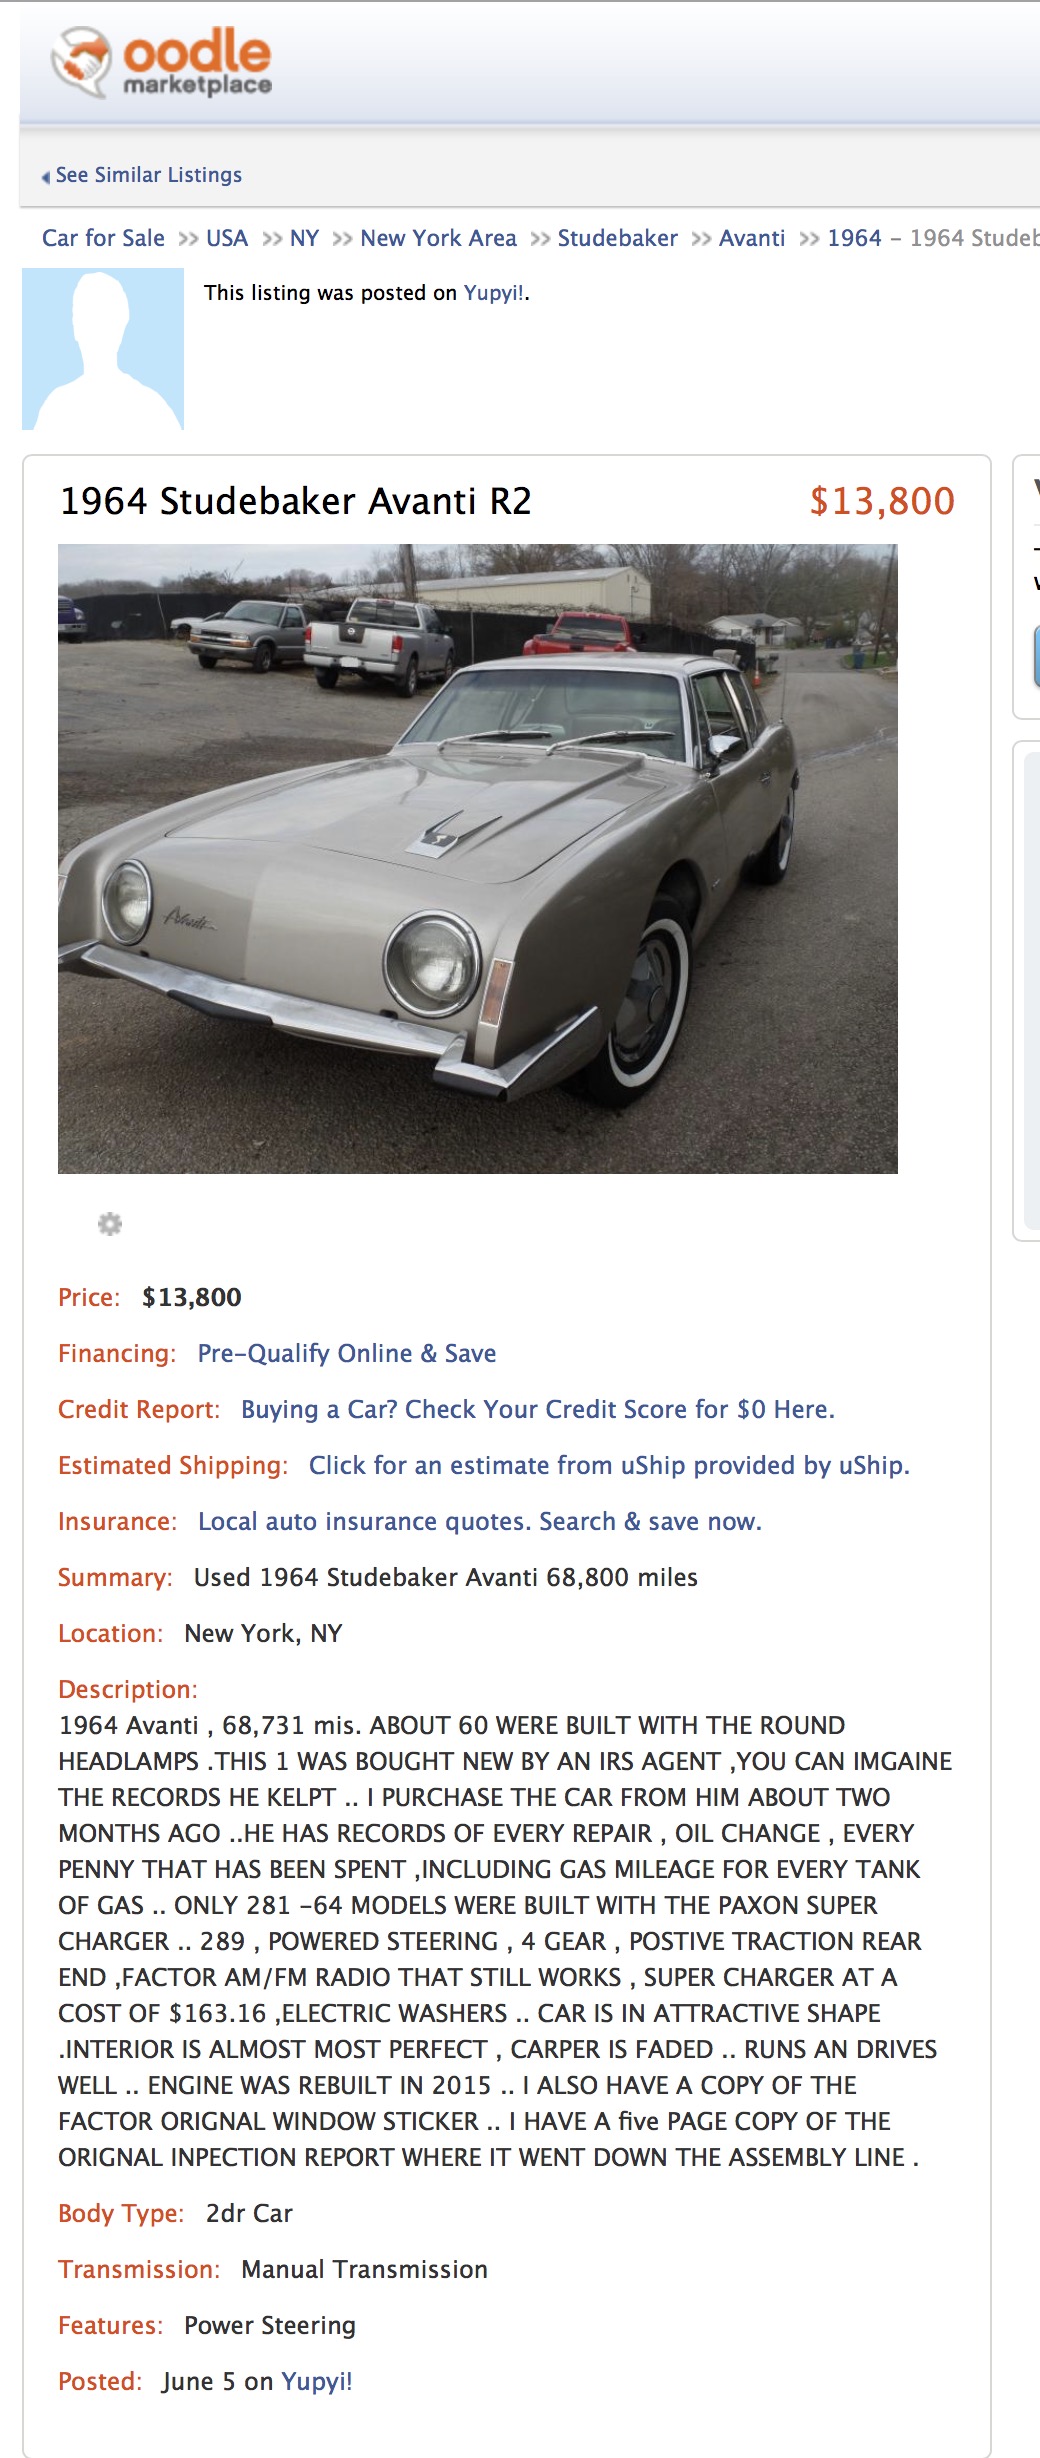
Task: Go to the Avanti breadcrumb
Action: coord(752,238)
